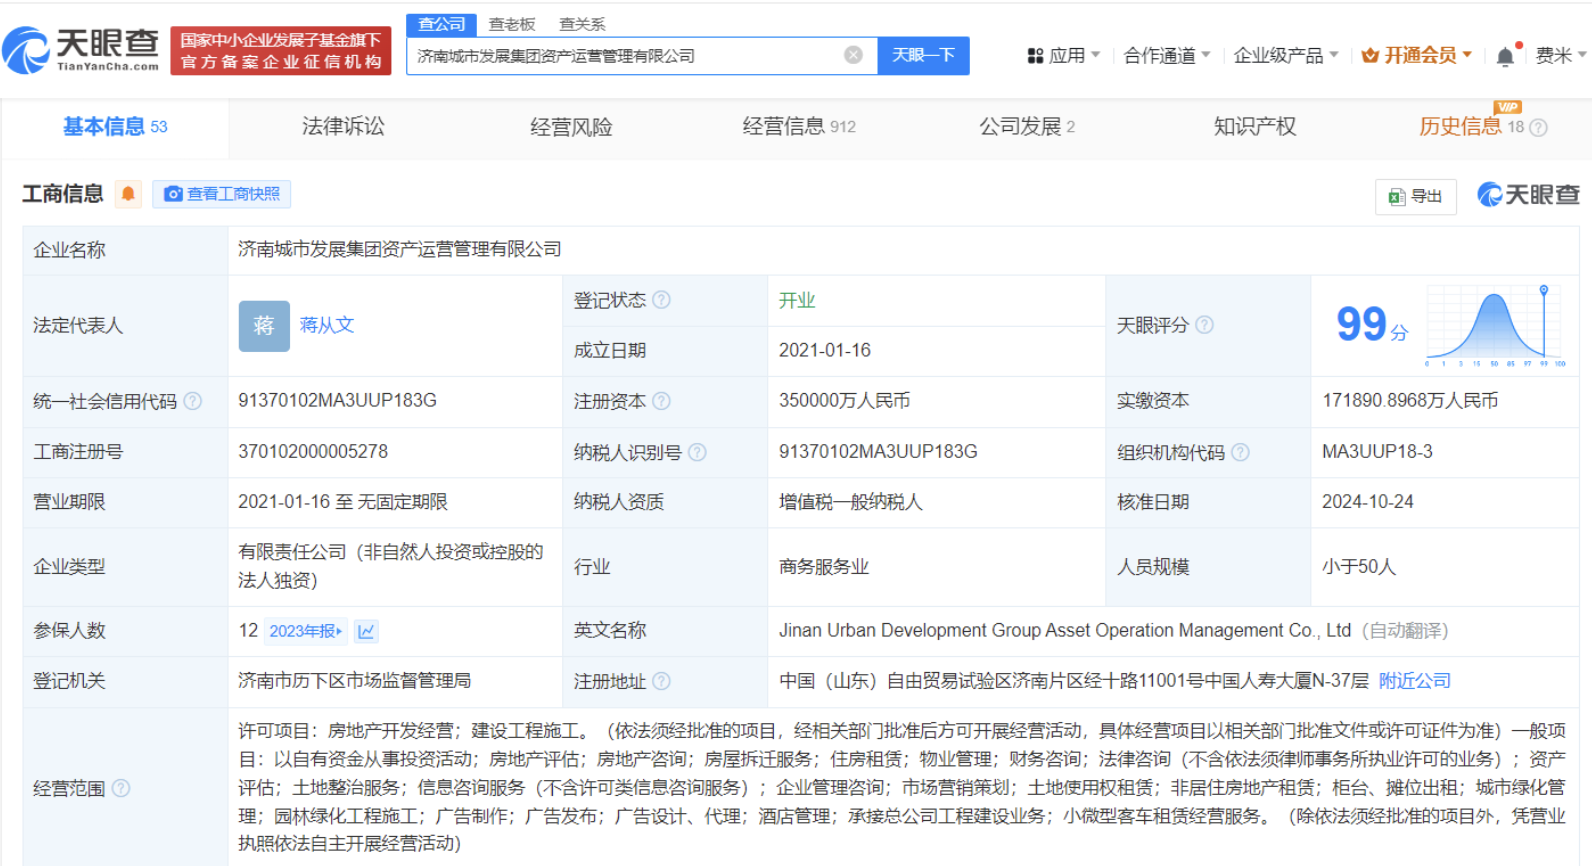Click the notification bell icon in header
Image resolution: width=1592 pixels, height=866 pixels.
point(1505,57)
